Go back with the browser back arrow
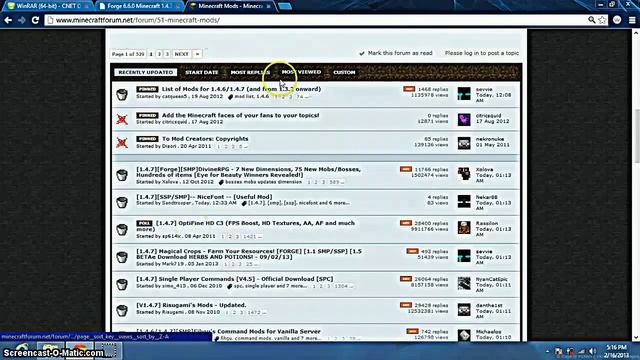Viewport: 640px width, 360px height. pyautogui.click(x=8, y=20)
